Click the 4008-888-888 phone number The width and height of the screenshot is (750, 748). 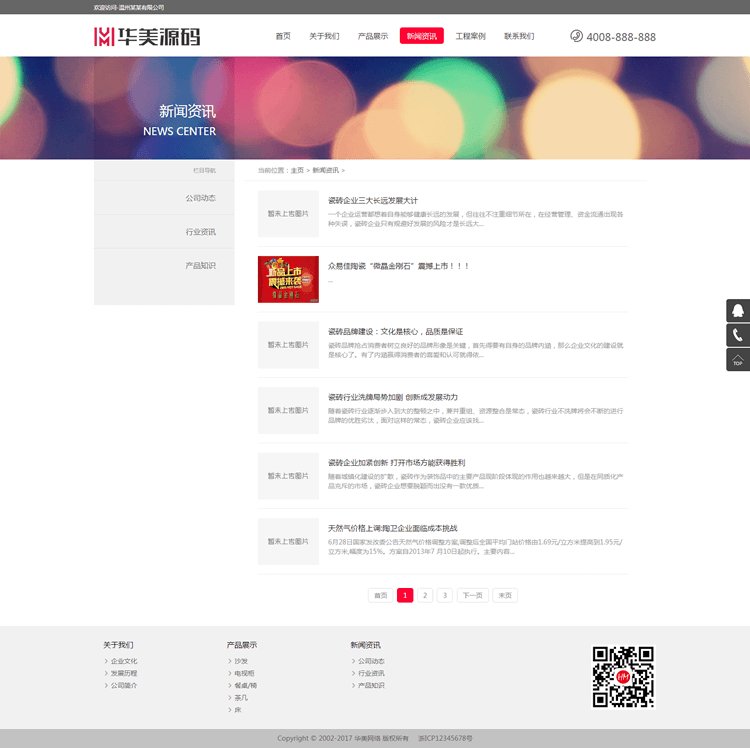click(621, 37)
